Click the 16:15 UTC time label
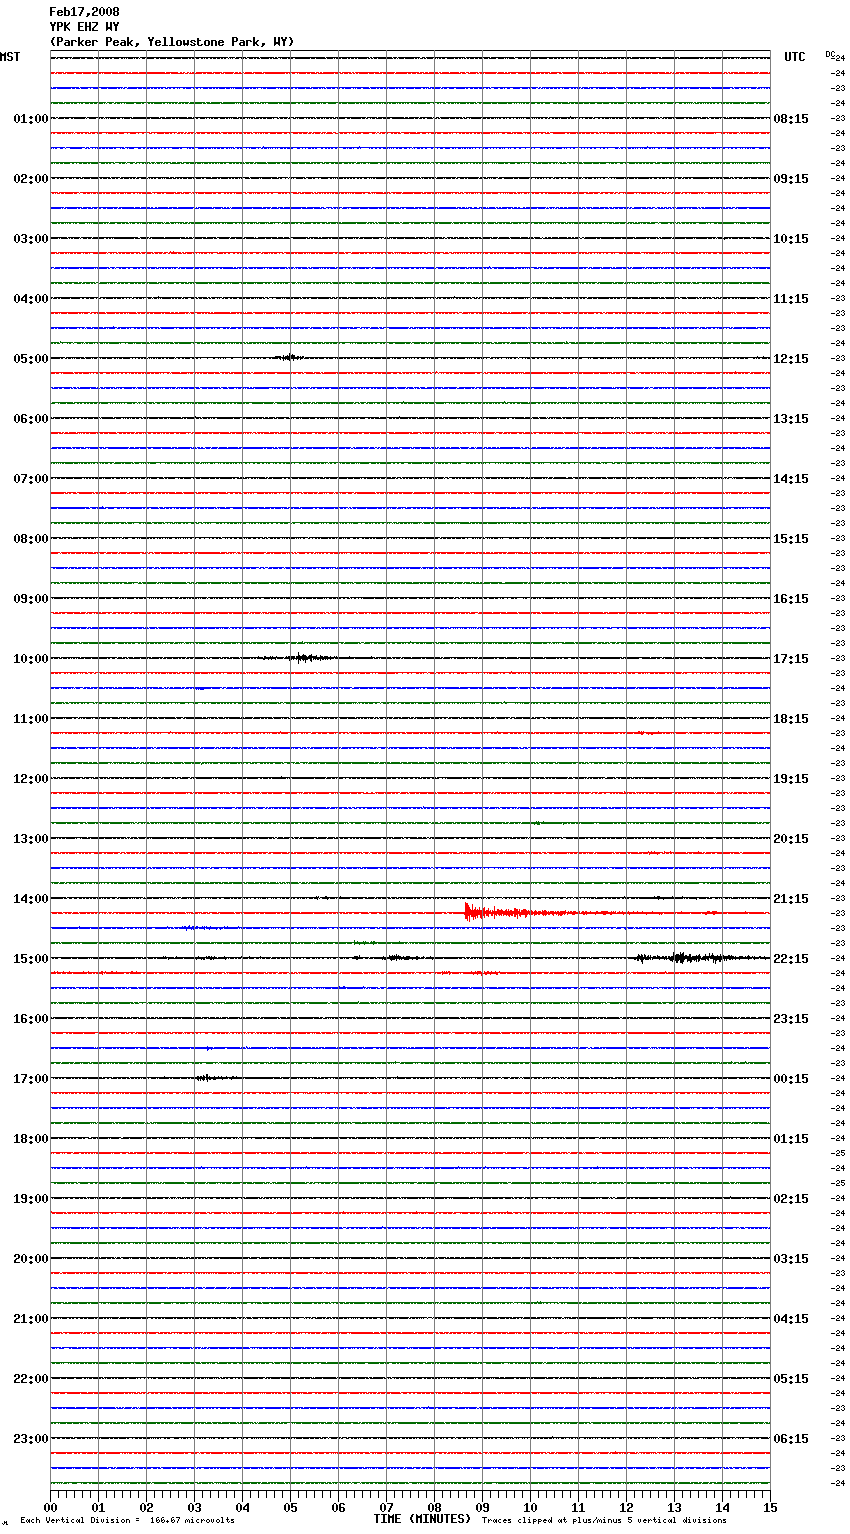Screen dimensions: 850x1534 [x=791, y=599]
